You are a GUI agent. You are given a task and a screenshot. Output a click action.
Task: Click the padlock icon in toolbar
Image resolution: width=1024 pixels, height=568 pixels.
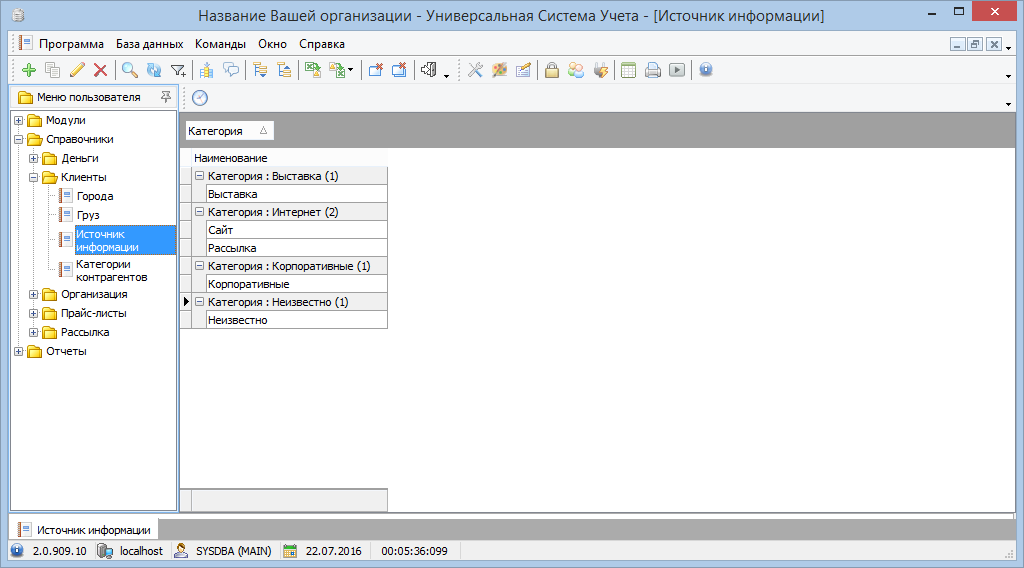pyautogui.click(x=551, y=70)
